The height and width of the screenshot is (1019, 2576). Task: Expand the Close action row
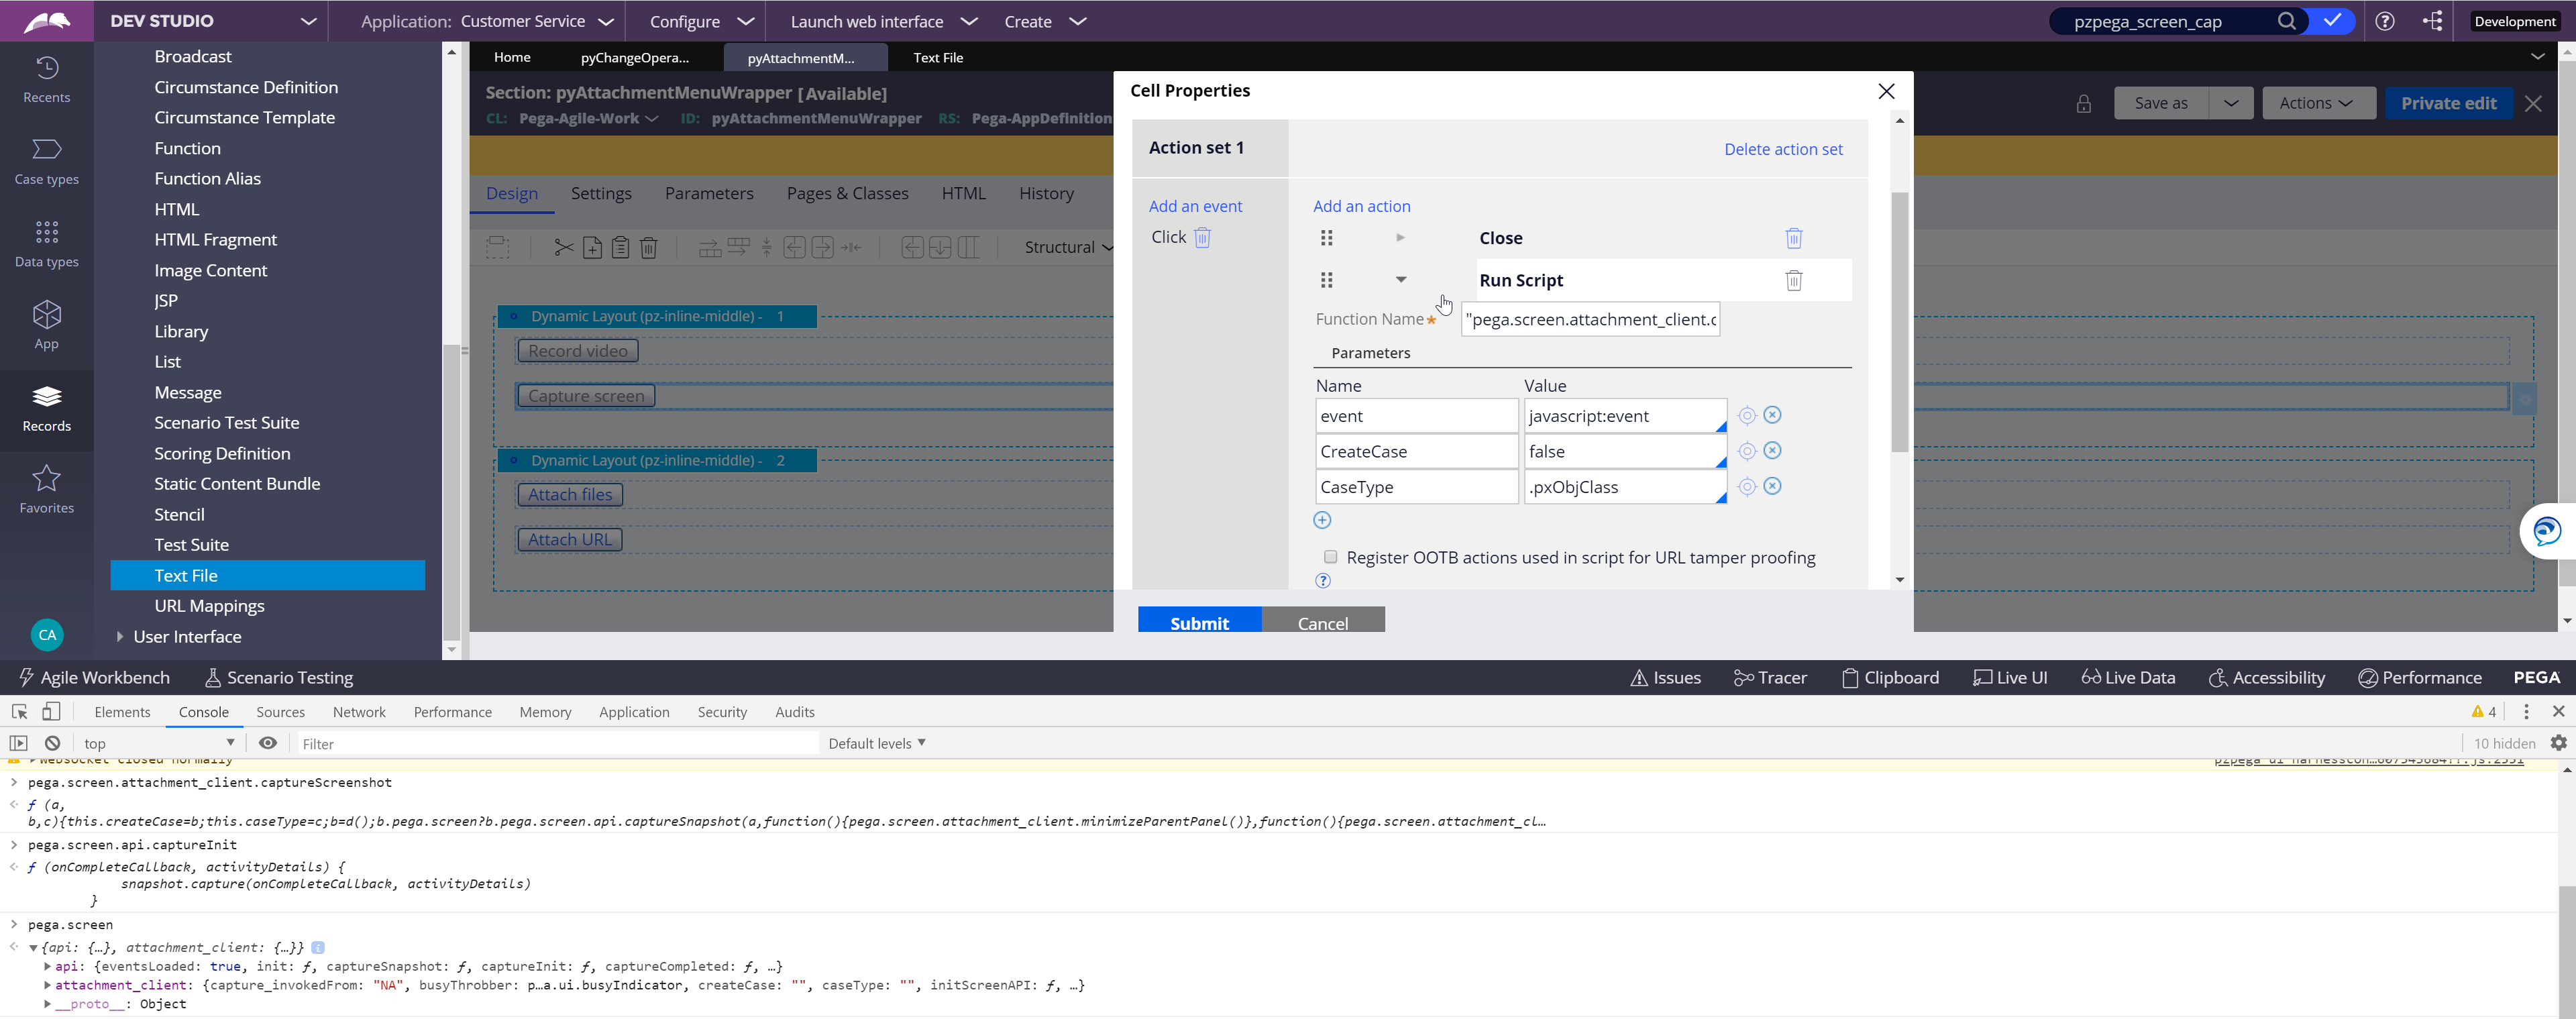tap(1400, 238)
